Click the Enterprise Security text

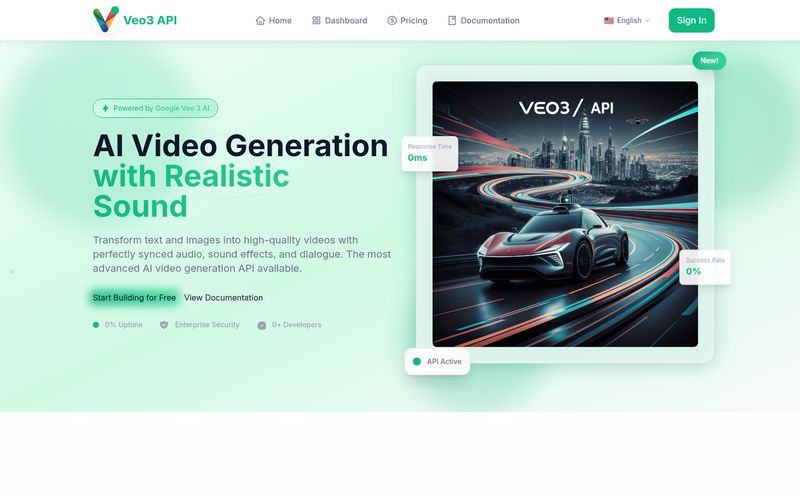[x=207, y=325]
